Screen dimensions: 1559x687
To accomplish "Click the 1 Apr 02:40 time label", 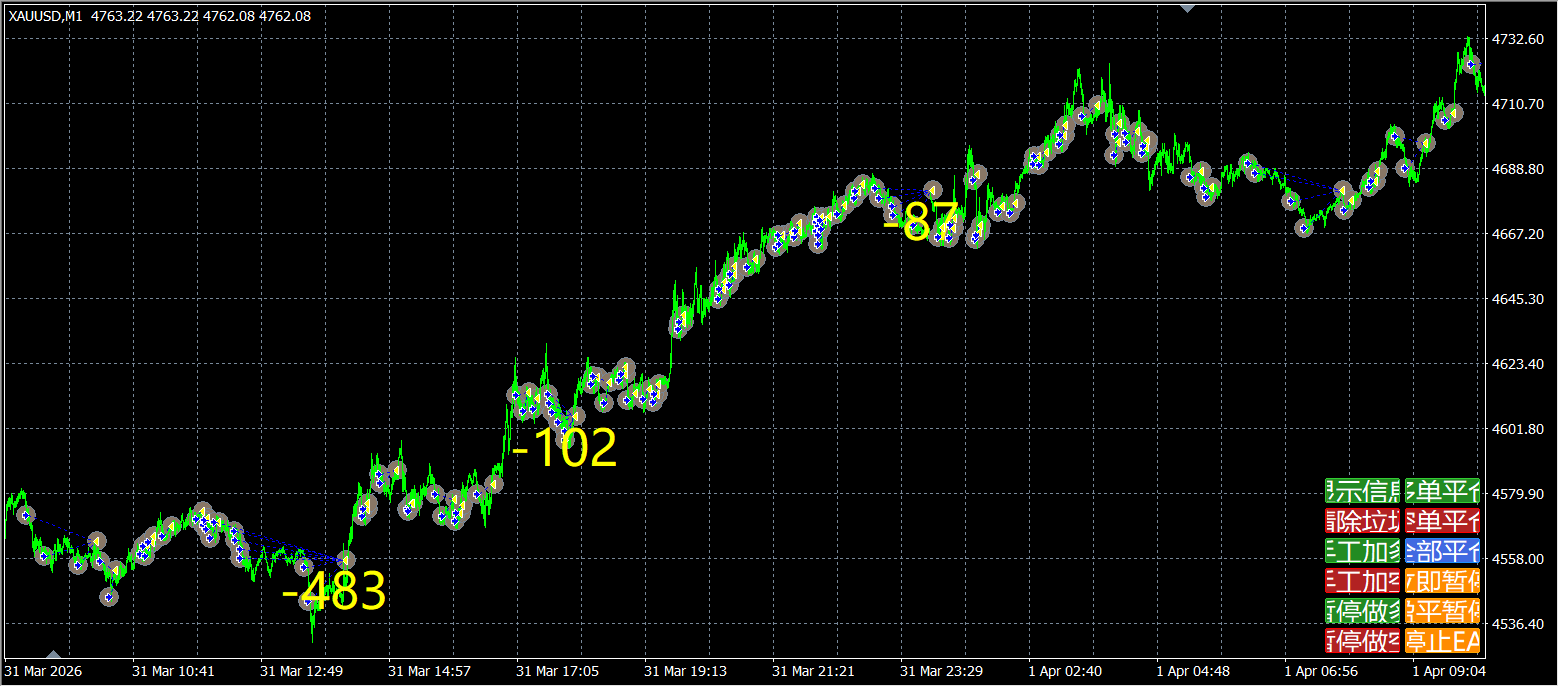I will (1065, 671).
